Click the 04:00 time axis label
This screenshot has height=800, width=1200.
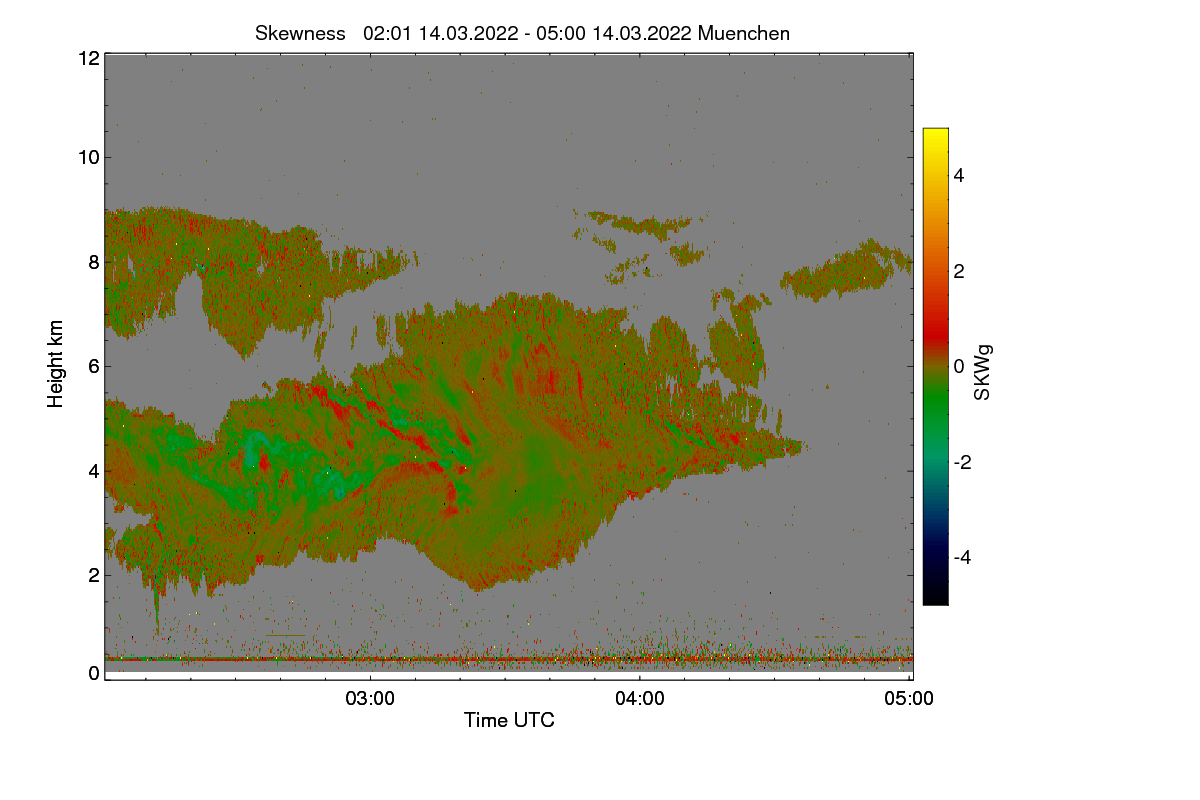[x=640, y=699]
